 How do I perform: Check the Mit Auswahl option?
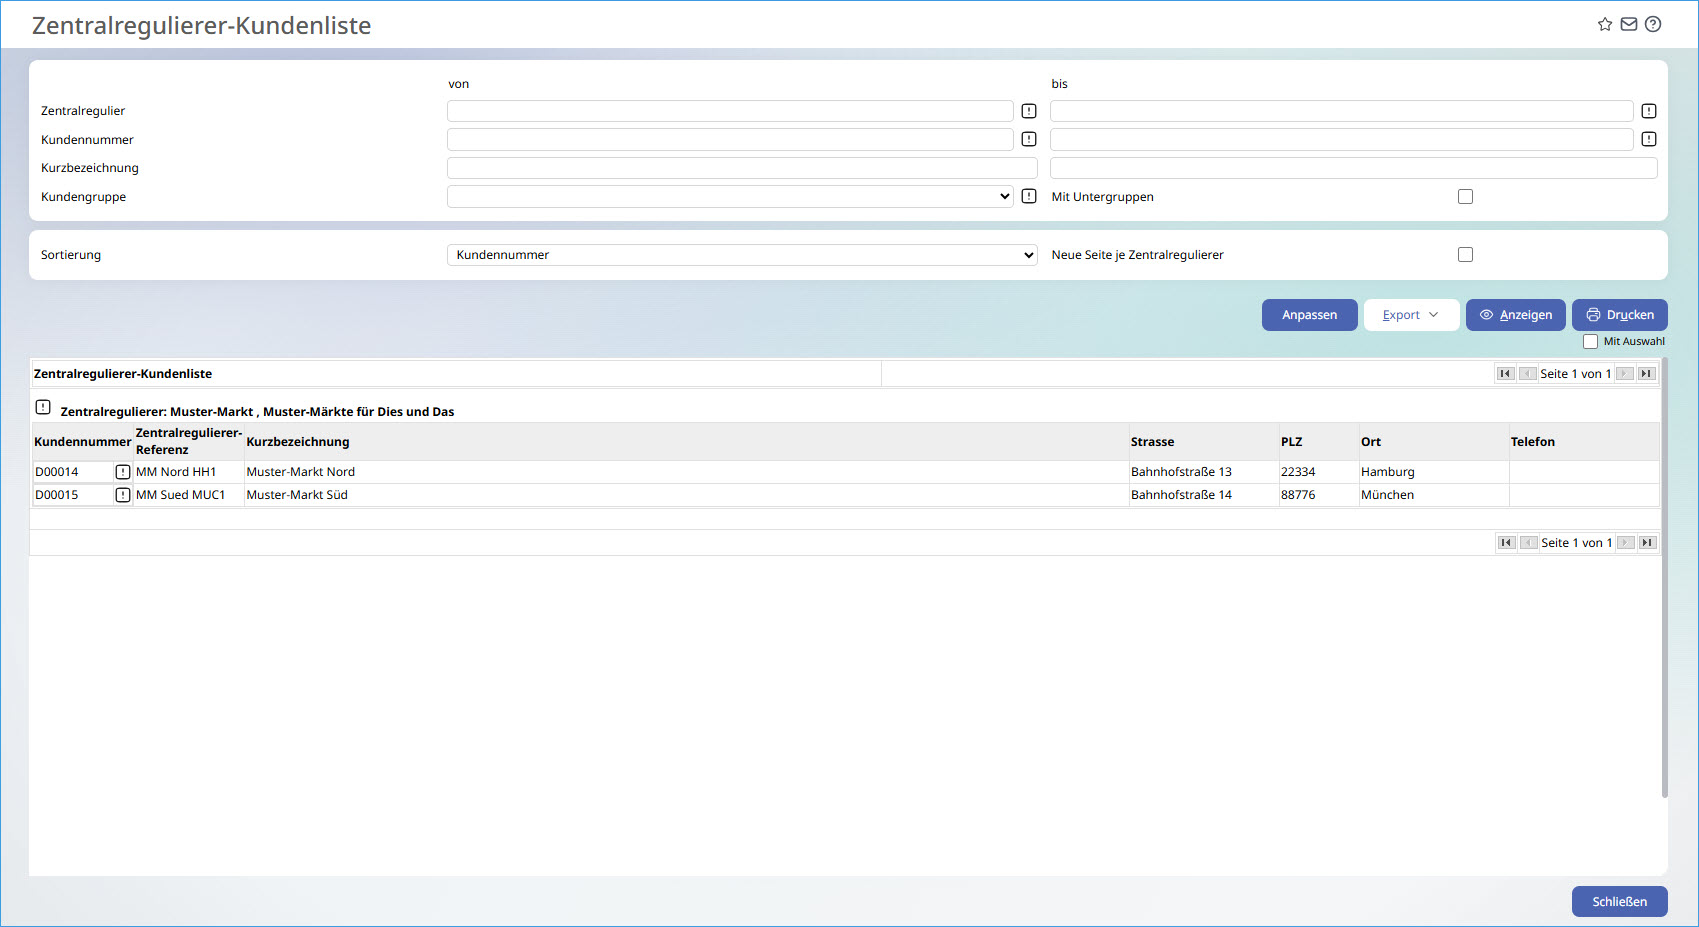pos(1590,342)
